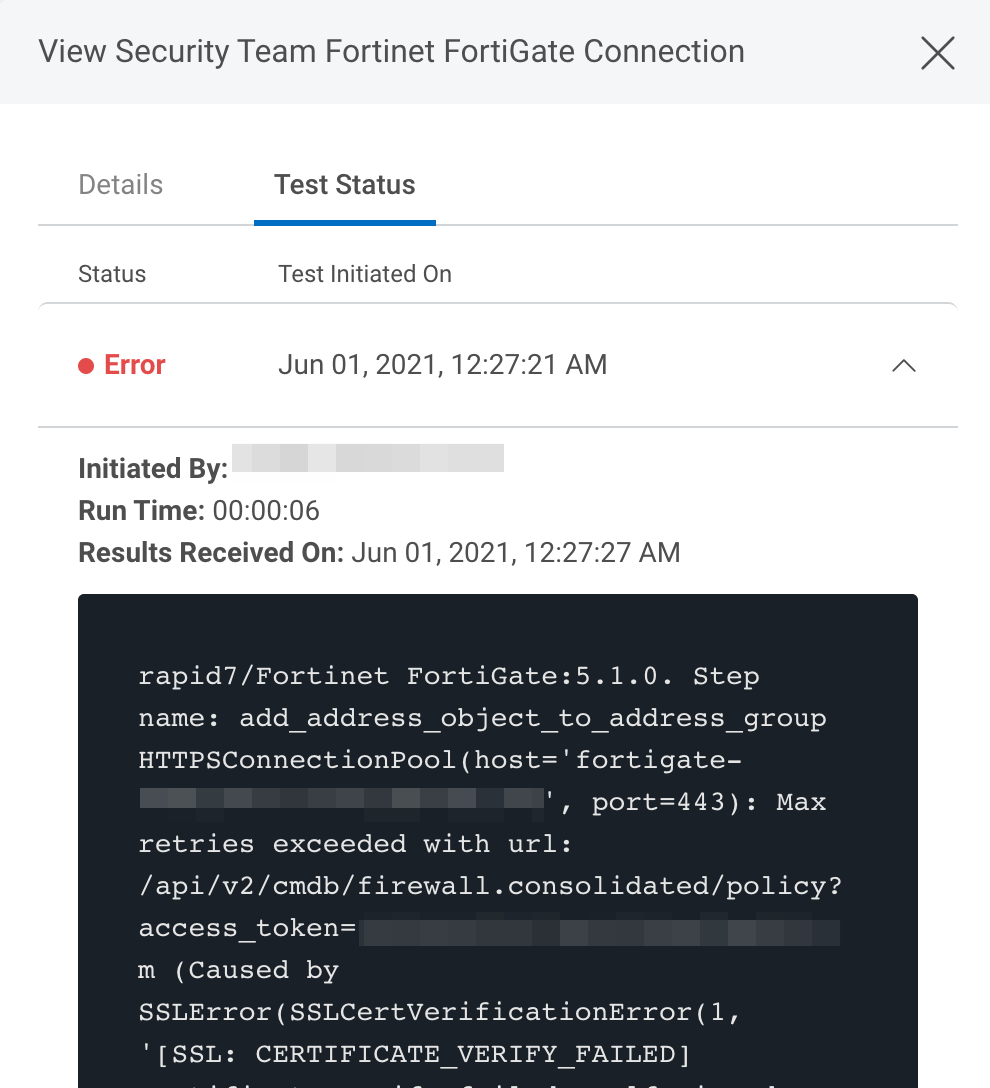Click the Results Received On 12:27:27 AM timestamp

coord(515,552)
